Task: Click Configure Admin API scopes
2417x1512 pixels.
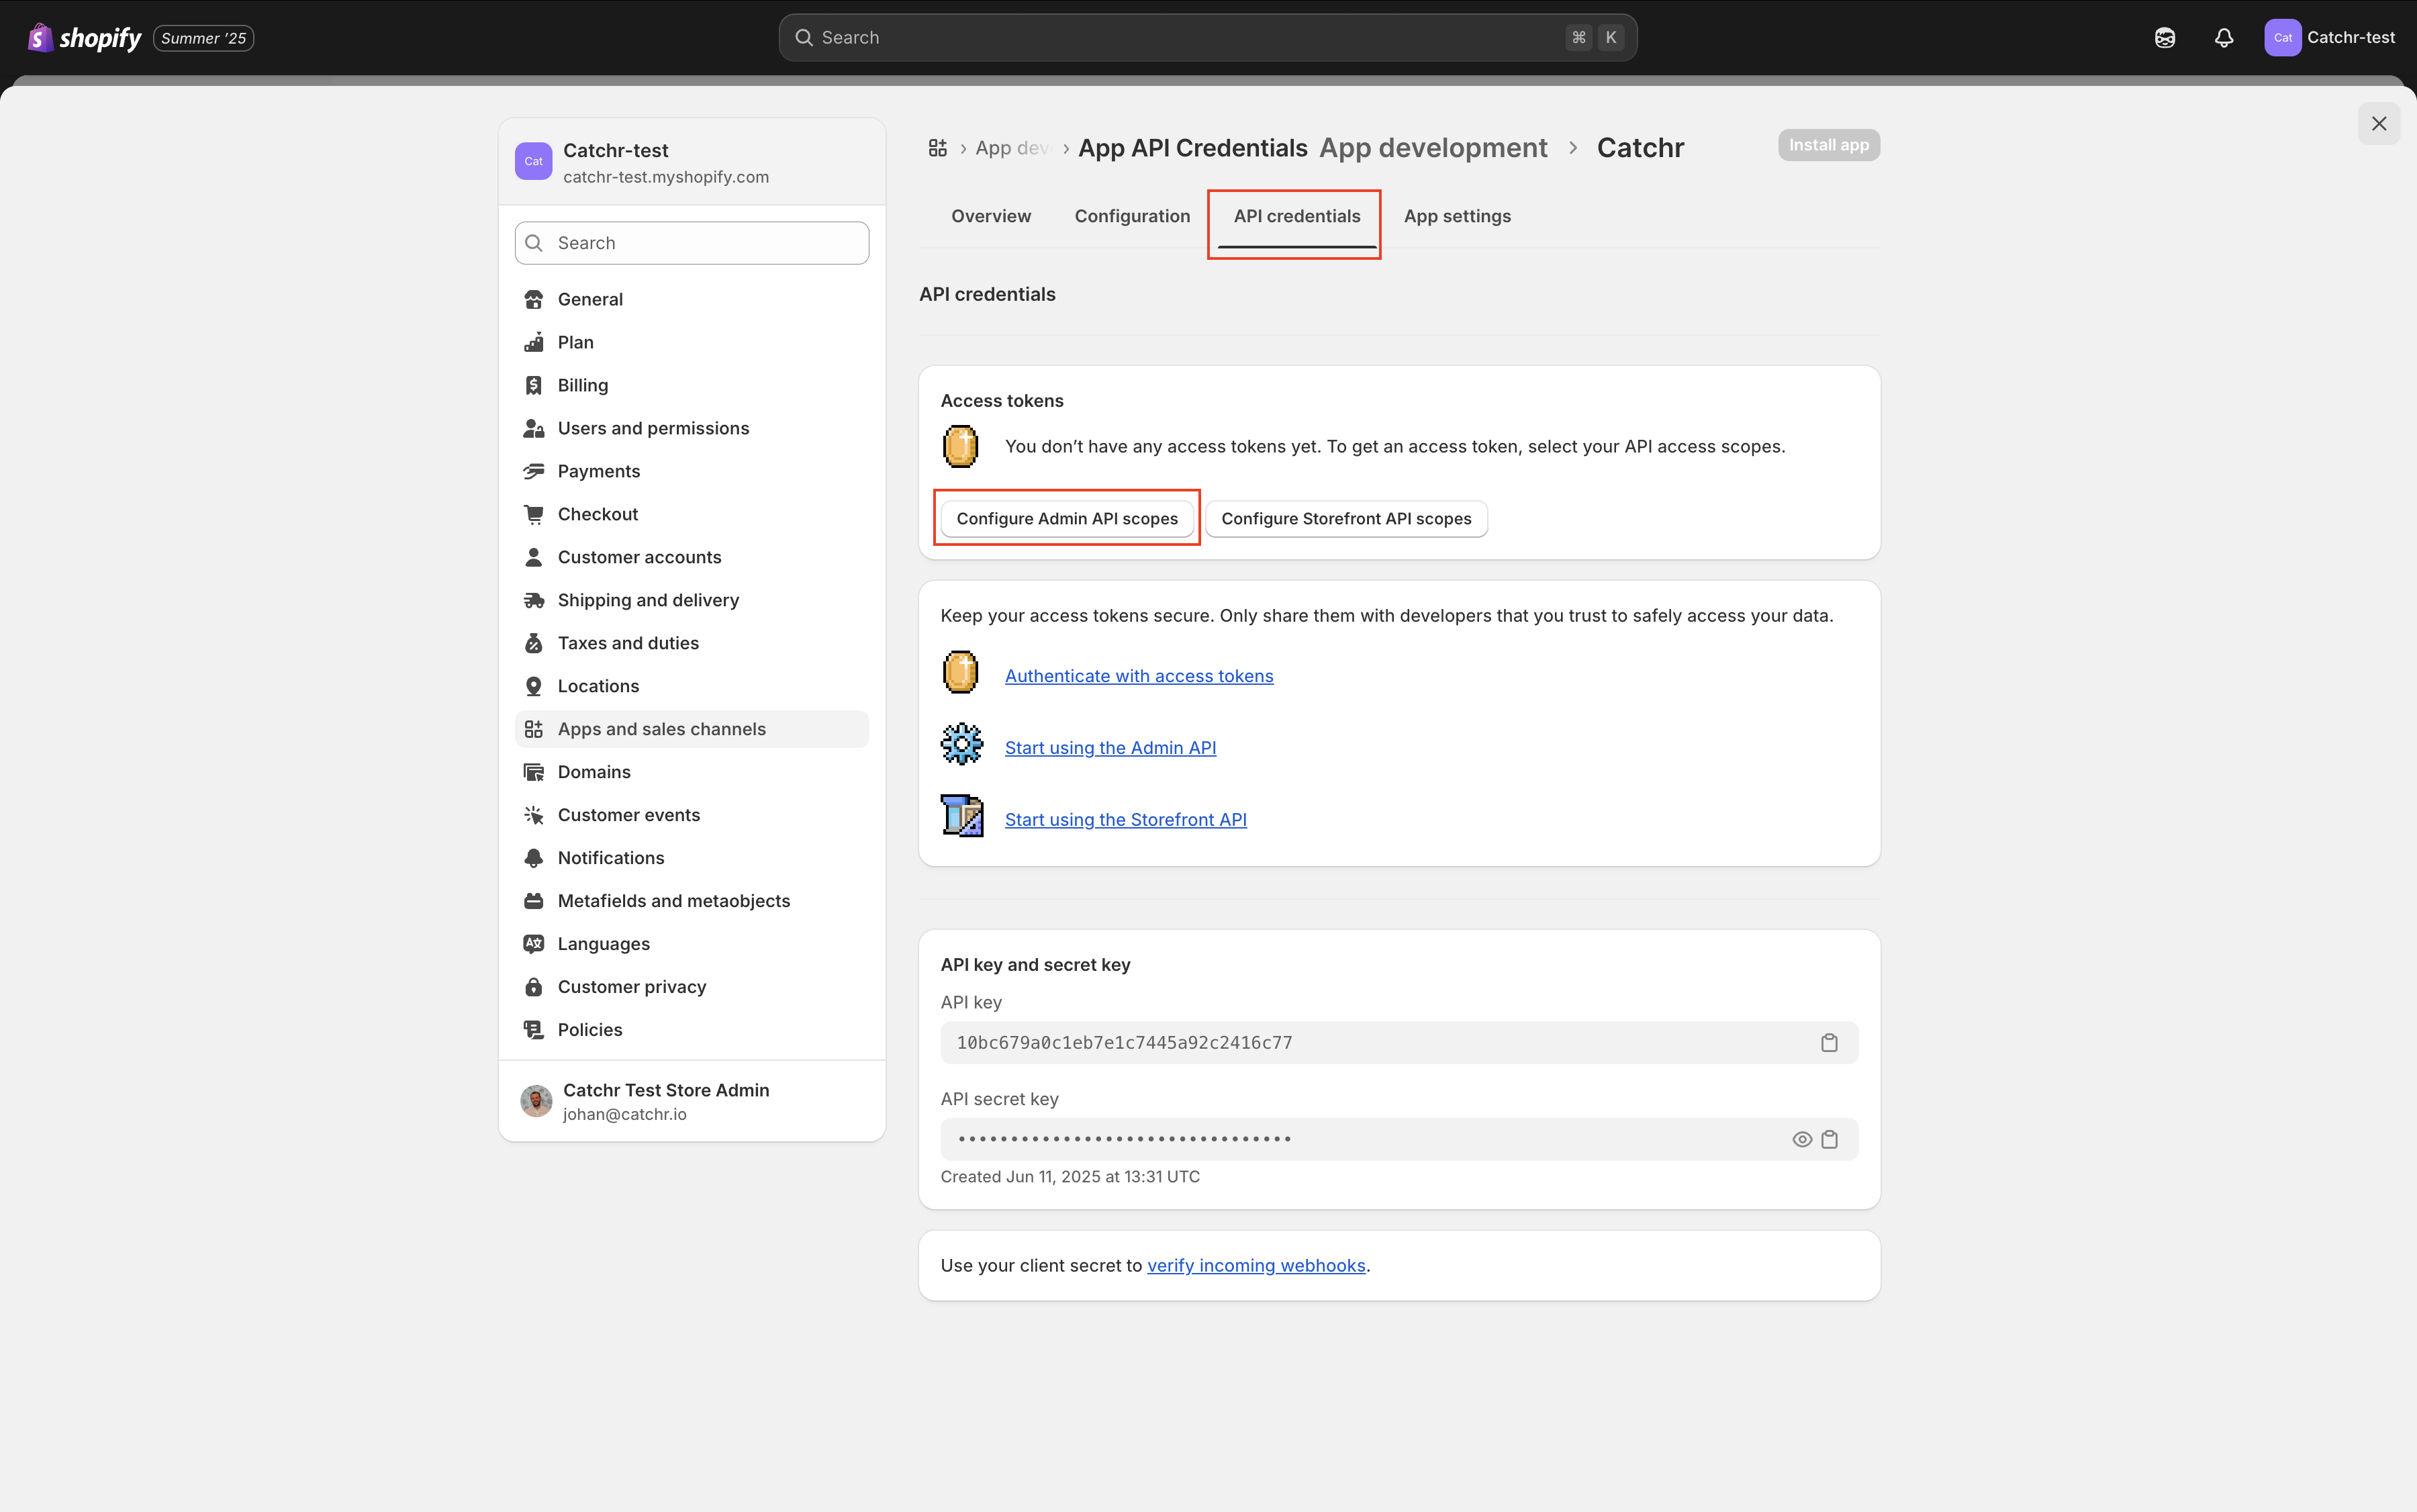Action: click(1067, 519)
